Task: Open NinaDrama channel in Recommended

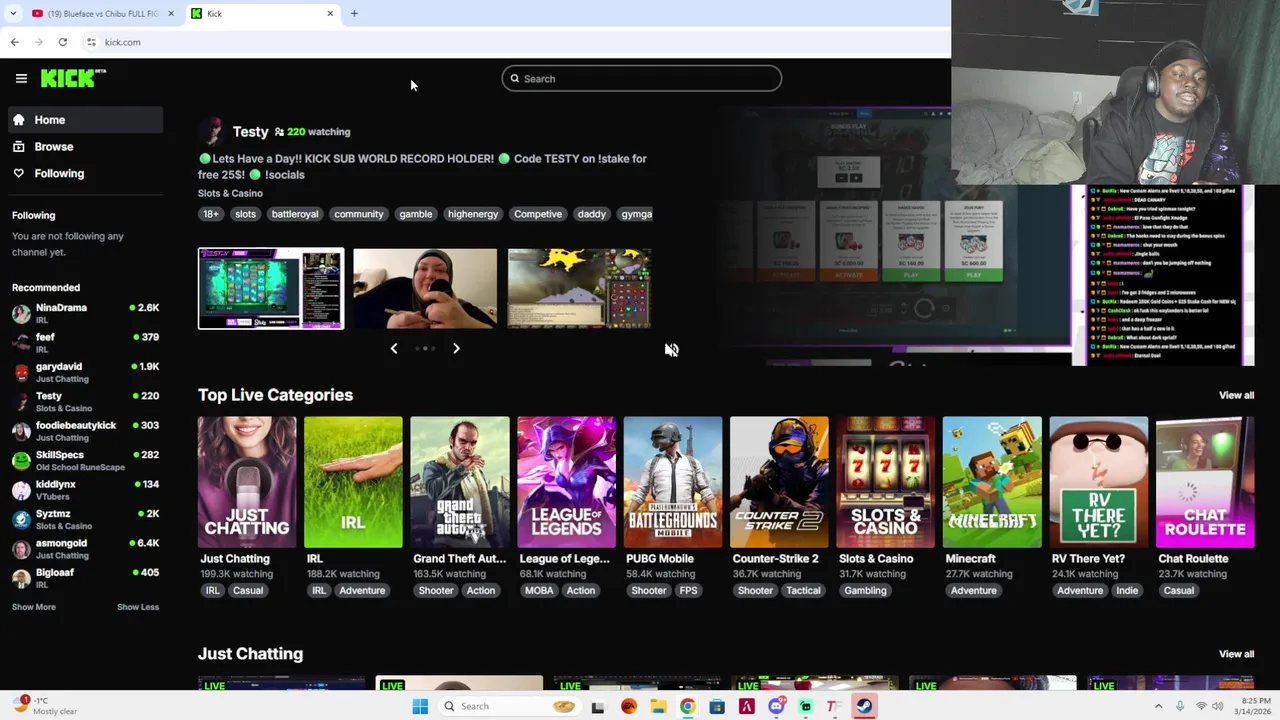Action: 85,313
